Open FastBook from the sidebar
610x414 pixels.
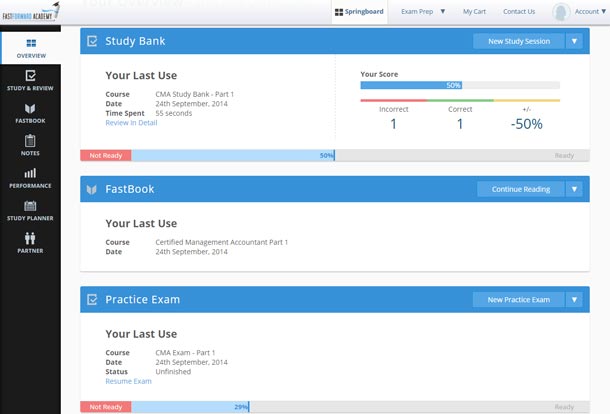pos(30,113)
